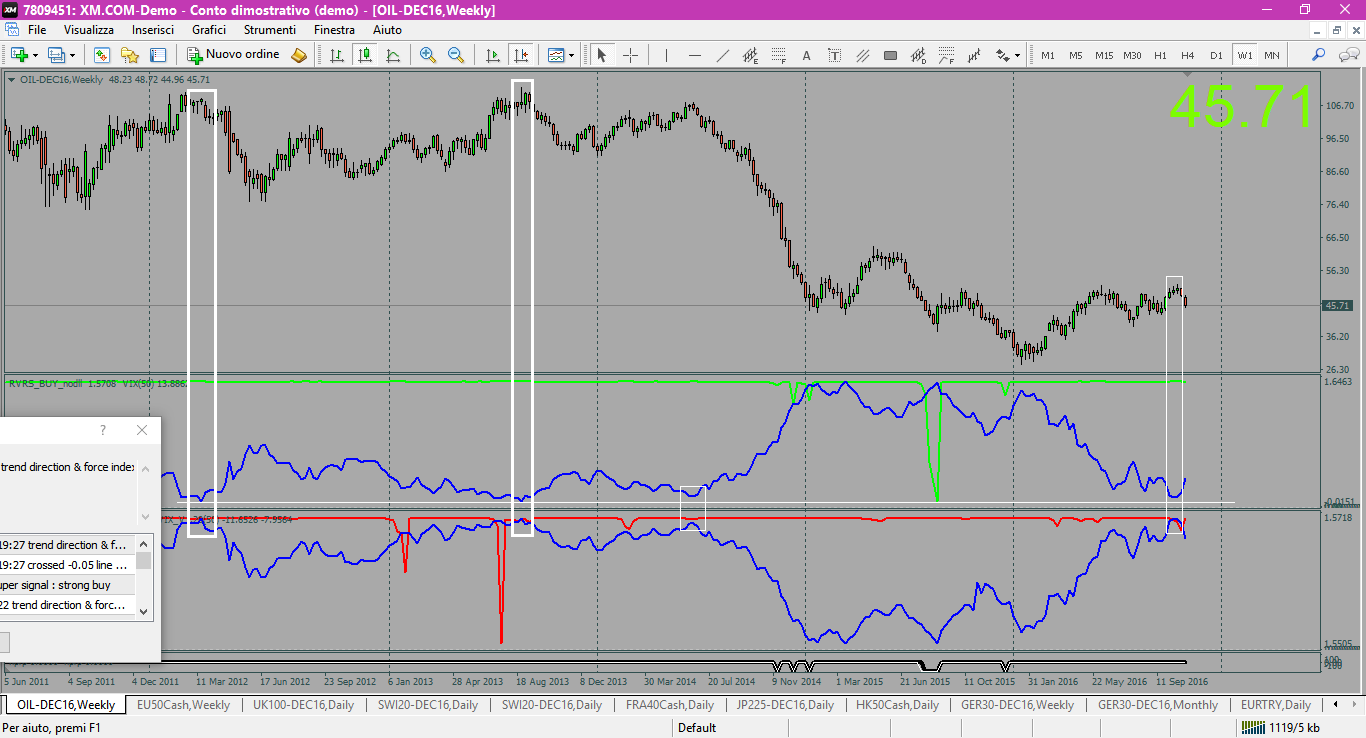This screenshot has height=738, width=1366.
Task: Open the Finestra menu
Action: click(334, 30)
